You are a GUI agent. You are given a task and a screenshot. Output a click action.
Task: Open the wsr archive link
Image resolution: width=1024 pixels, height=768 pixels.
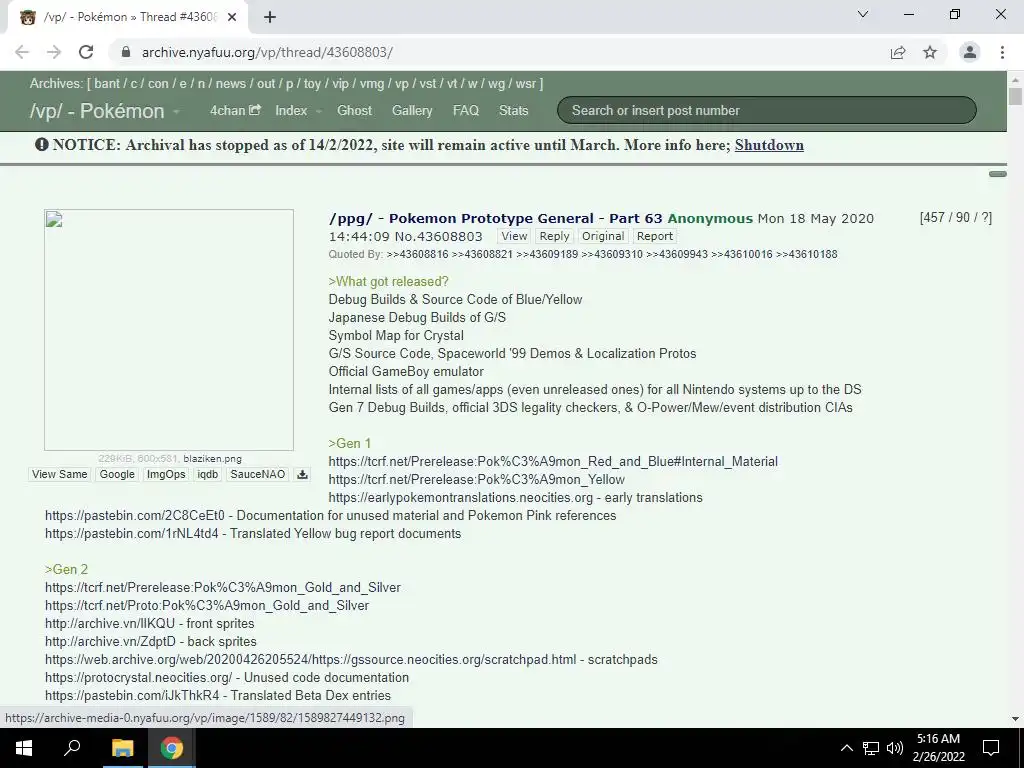pyautogui.click(x=526, y=84)
